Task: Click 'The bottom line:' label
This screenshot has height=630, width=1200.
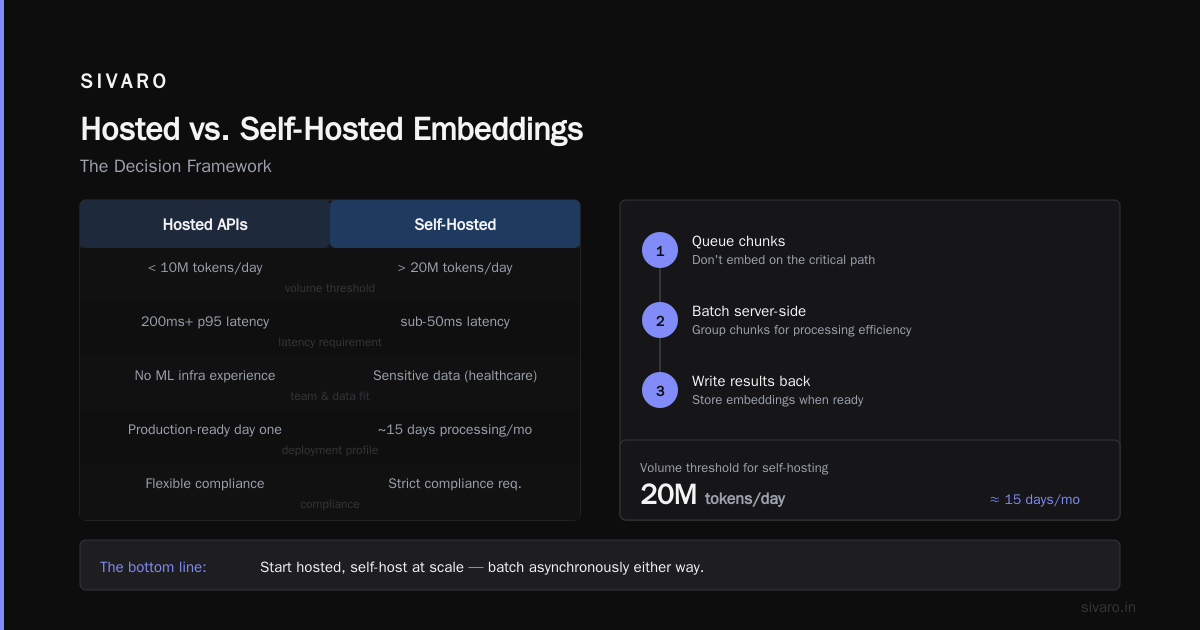Action: coord(153,567)
